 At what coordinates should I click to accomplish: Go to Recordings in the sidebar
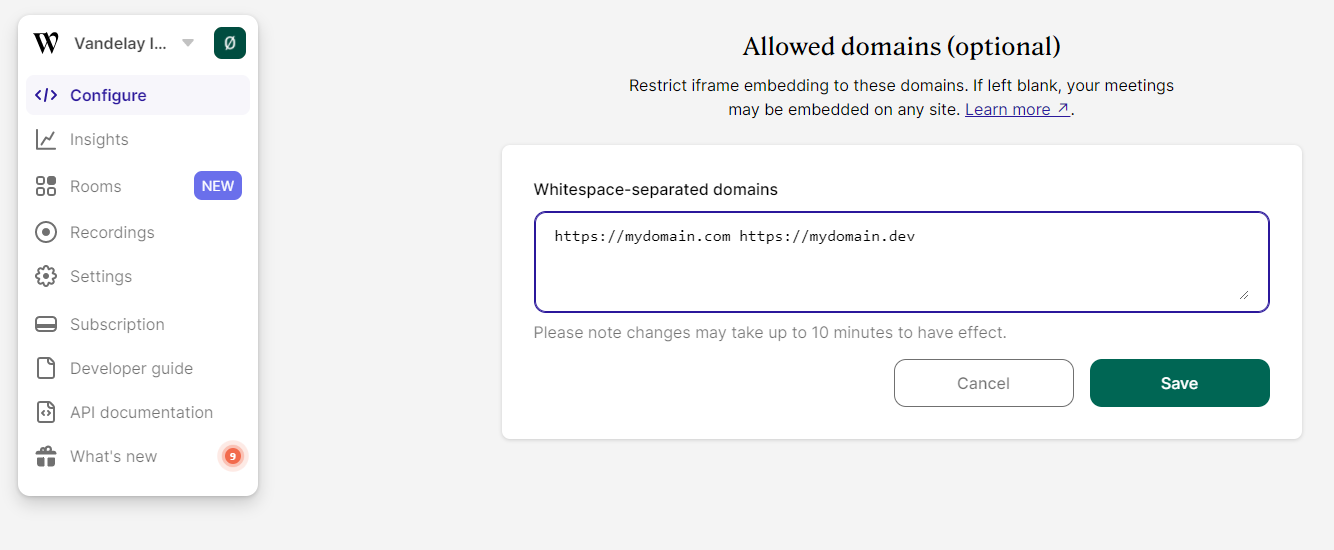coord(112,232)
